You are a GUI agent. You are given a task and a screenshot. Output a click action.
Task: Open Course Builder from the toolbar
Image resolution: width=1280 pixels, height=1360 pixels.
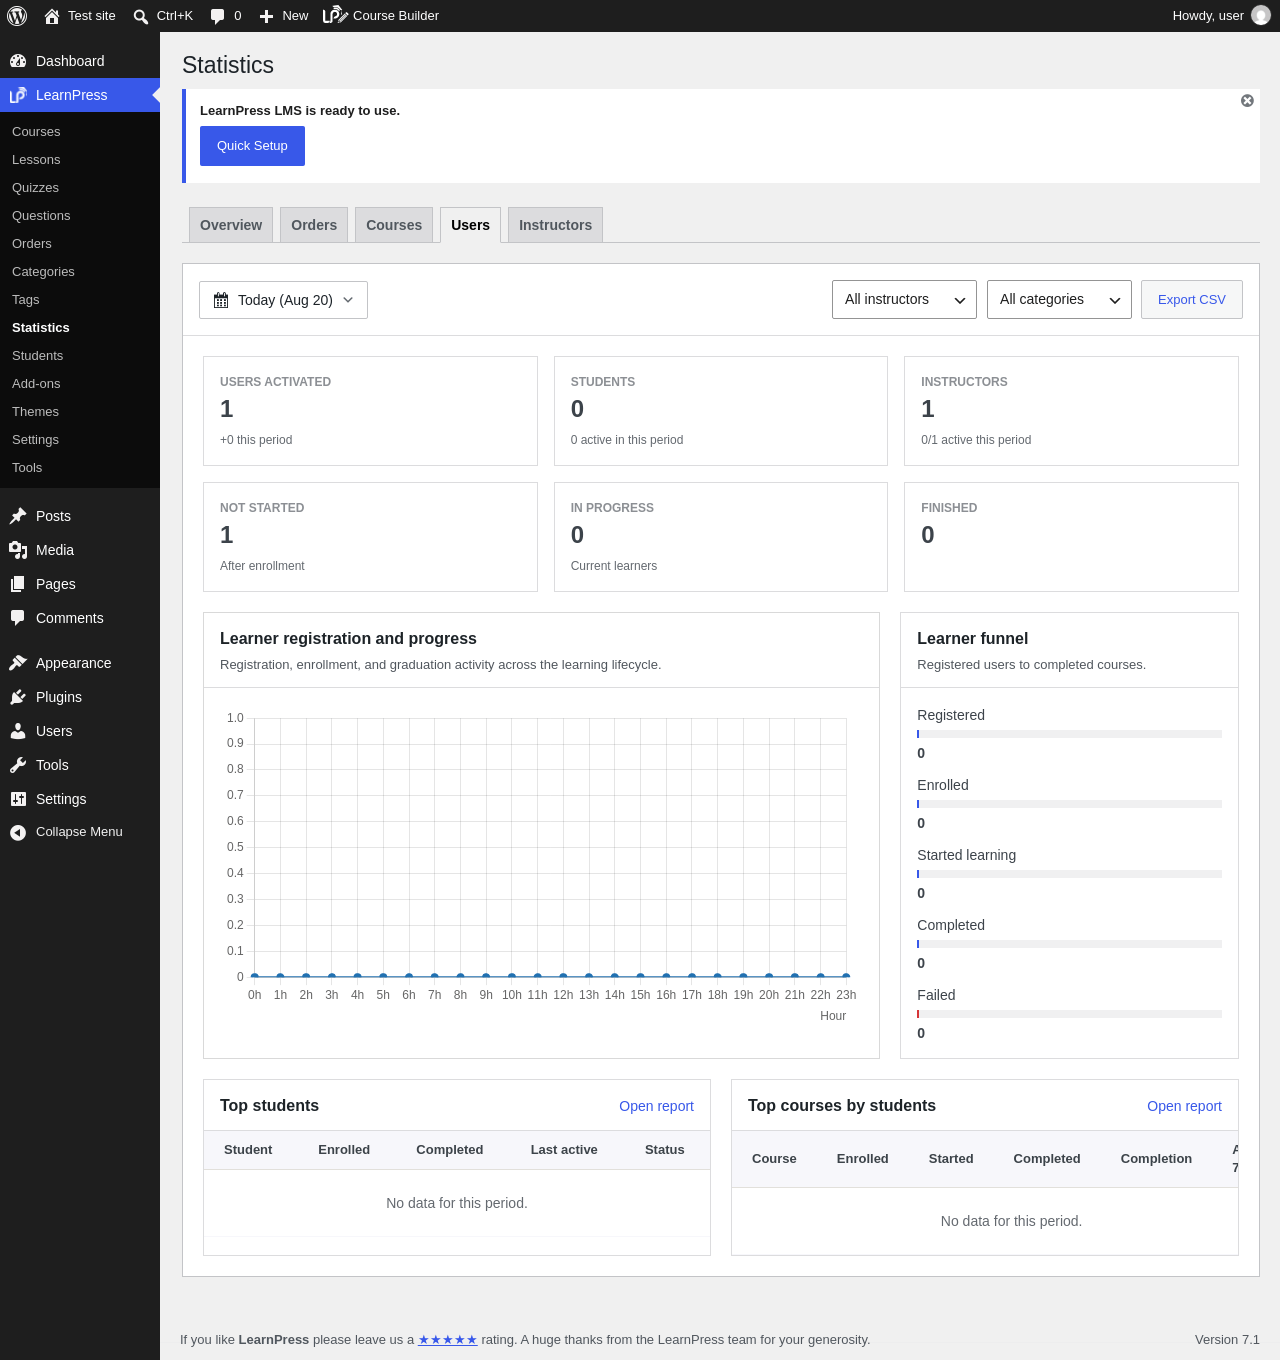[381, 16]
